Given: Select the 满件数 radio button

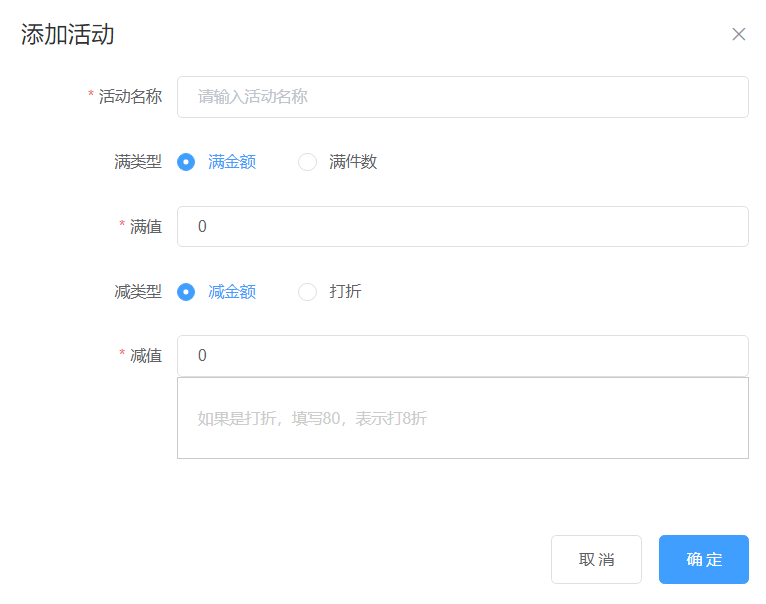Looking at the screenshot, I should point(307,162).
